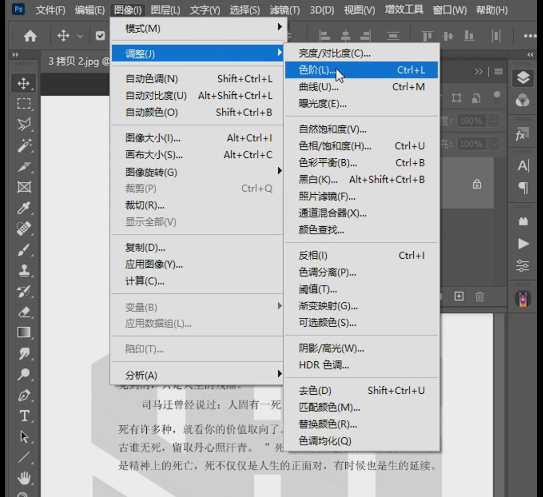This screenshot has width=543, height=497.
Task: Choose 阈值(T)... menu entry
Action: coord(362,289)
